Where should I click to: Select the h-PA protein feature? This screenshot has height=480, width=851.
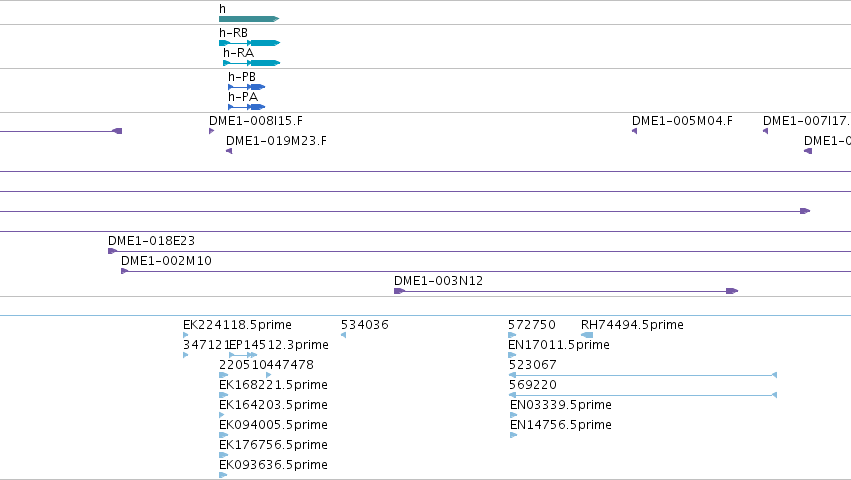tap(246, 107)
